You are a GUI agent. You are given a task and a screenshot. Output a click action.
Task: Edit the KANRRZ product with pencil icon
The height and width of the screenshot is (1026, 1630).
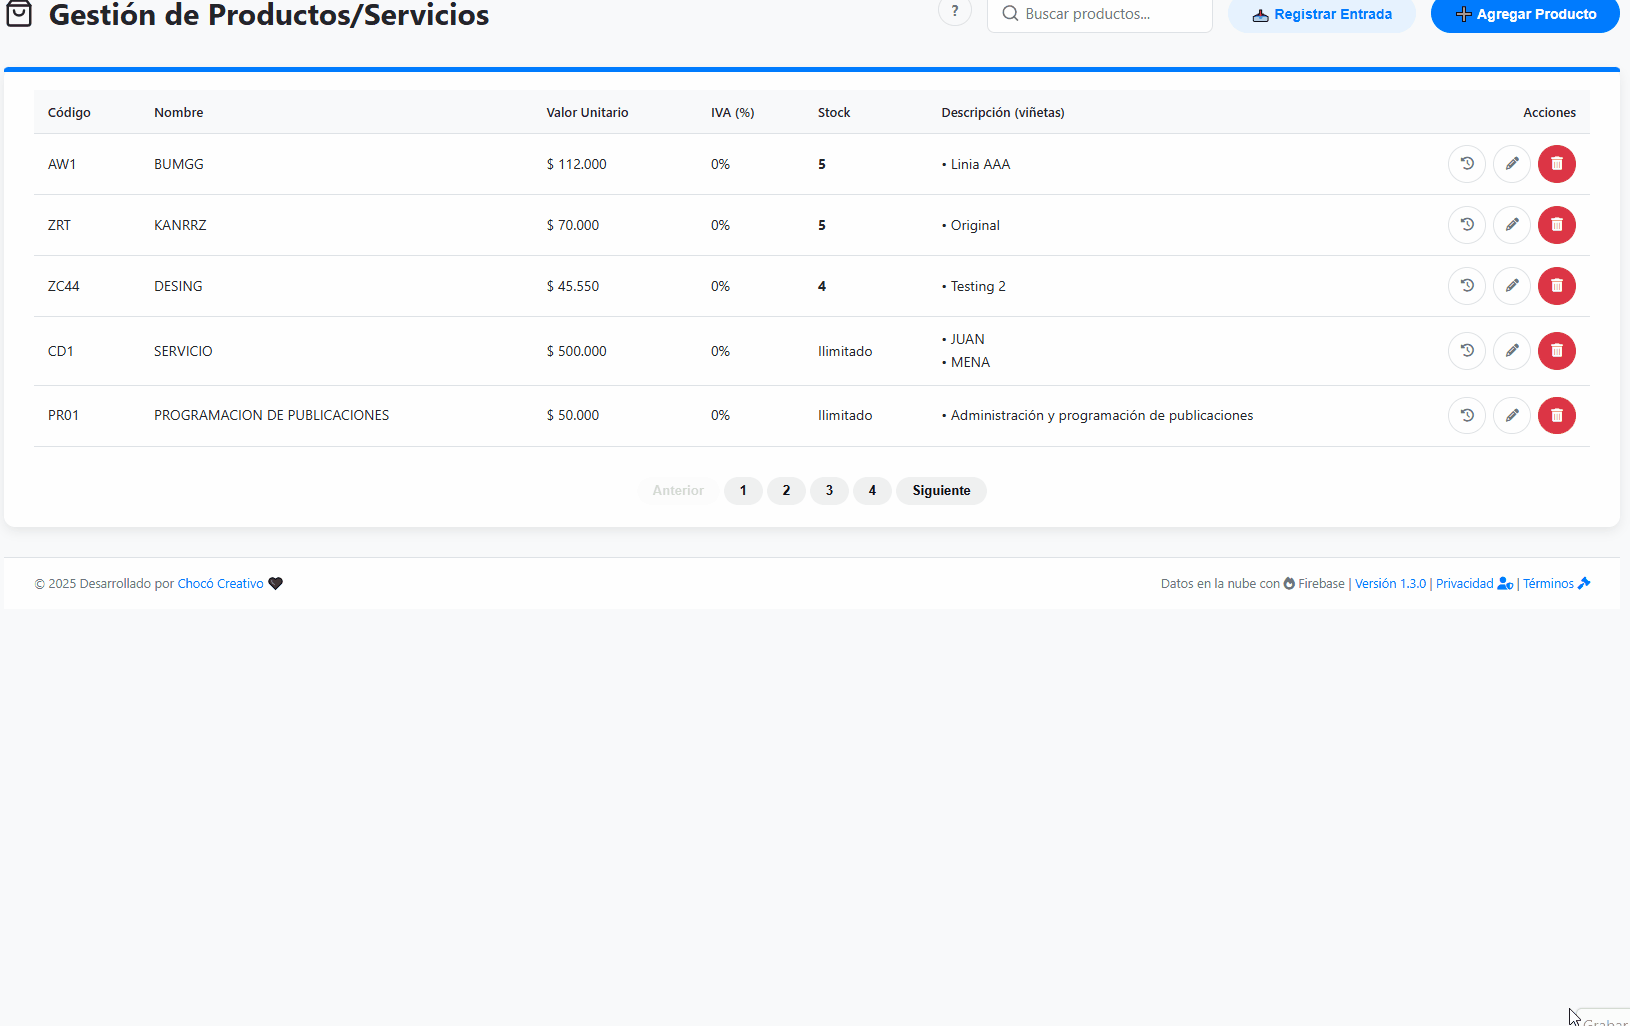point(1511,225)
